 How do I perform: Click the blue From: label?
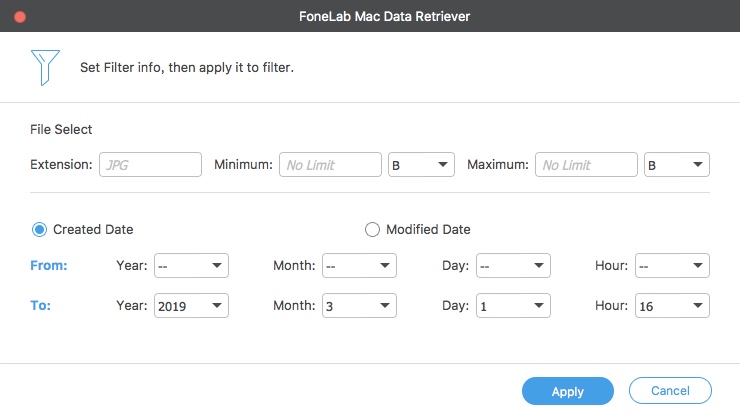(49, 266)
